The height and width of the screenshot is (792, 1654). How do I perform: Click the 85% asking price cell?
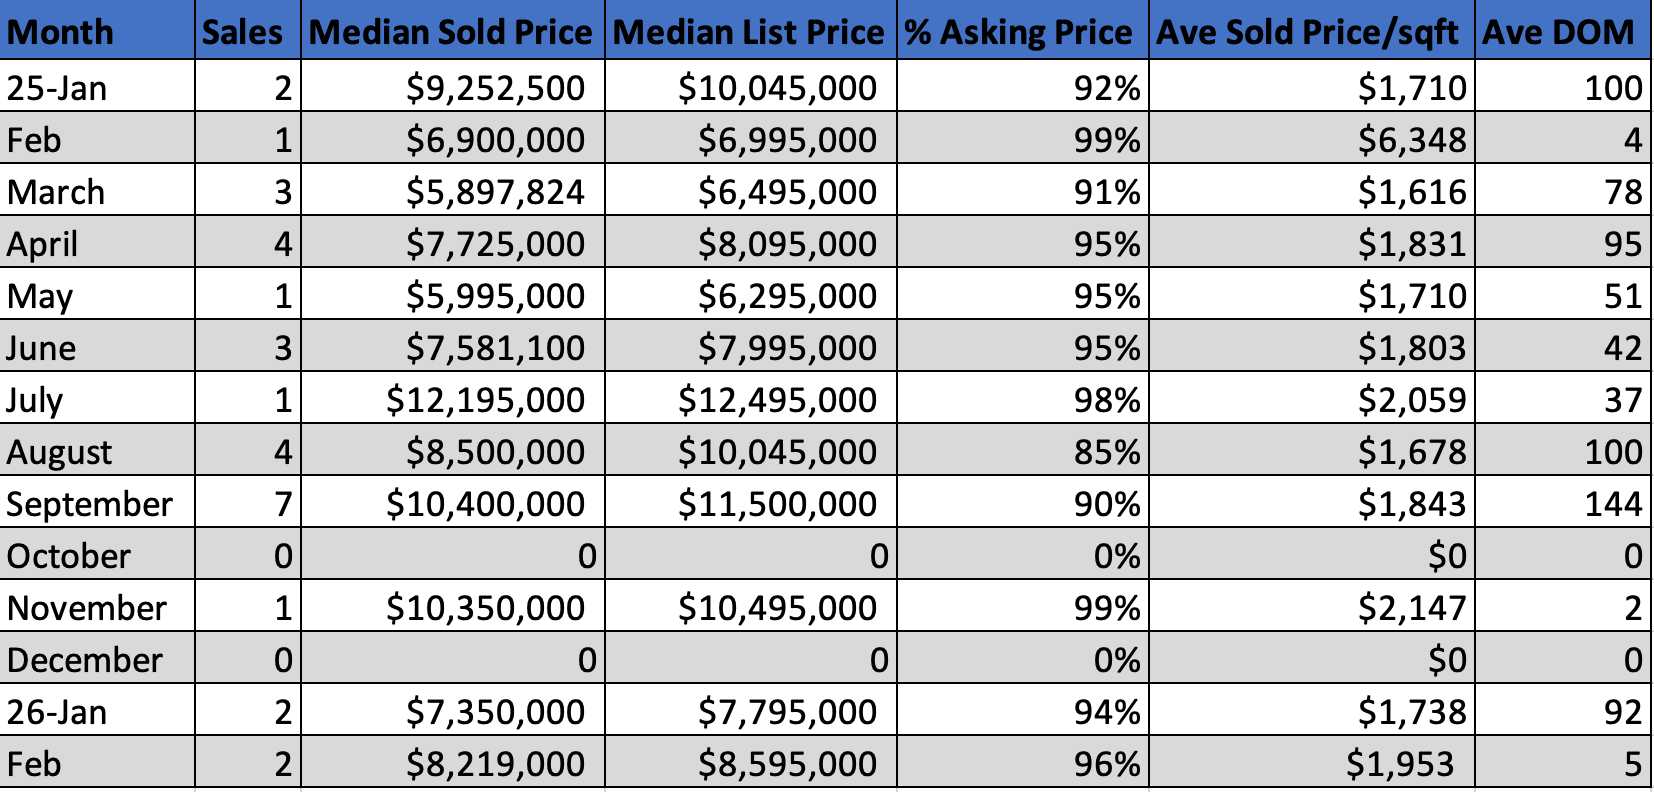click(1107, 452)
